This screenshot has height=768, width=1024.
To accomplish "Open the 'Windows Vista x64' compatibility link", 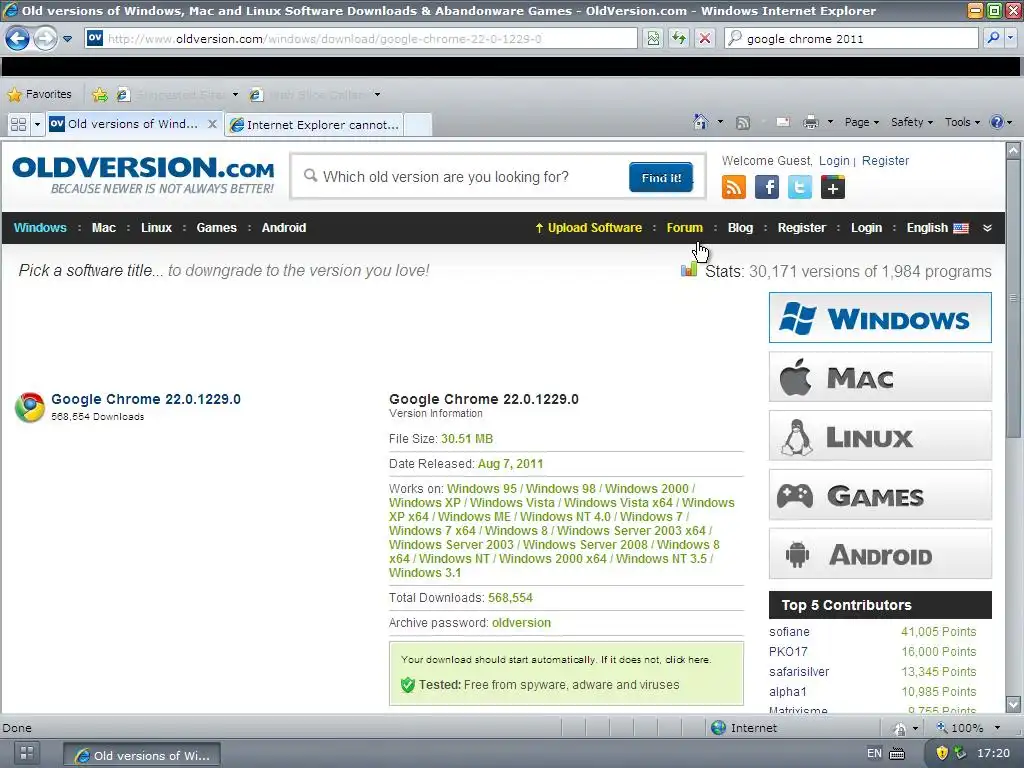I will (x=618, y=503).
